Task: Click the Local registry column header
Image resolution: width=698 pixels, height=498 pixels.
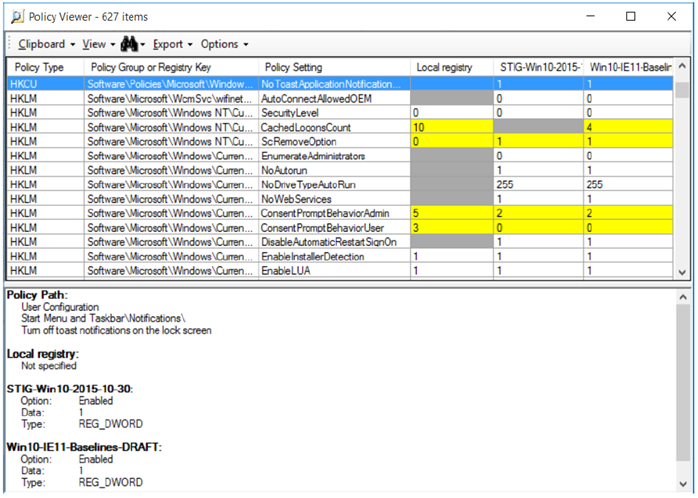Action: [x=451, y=67]
